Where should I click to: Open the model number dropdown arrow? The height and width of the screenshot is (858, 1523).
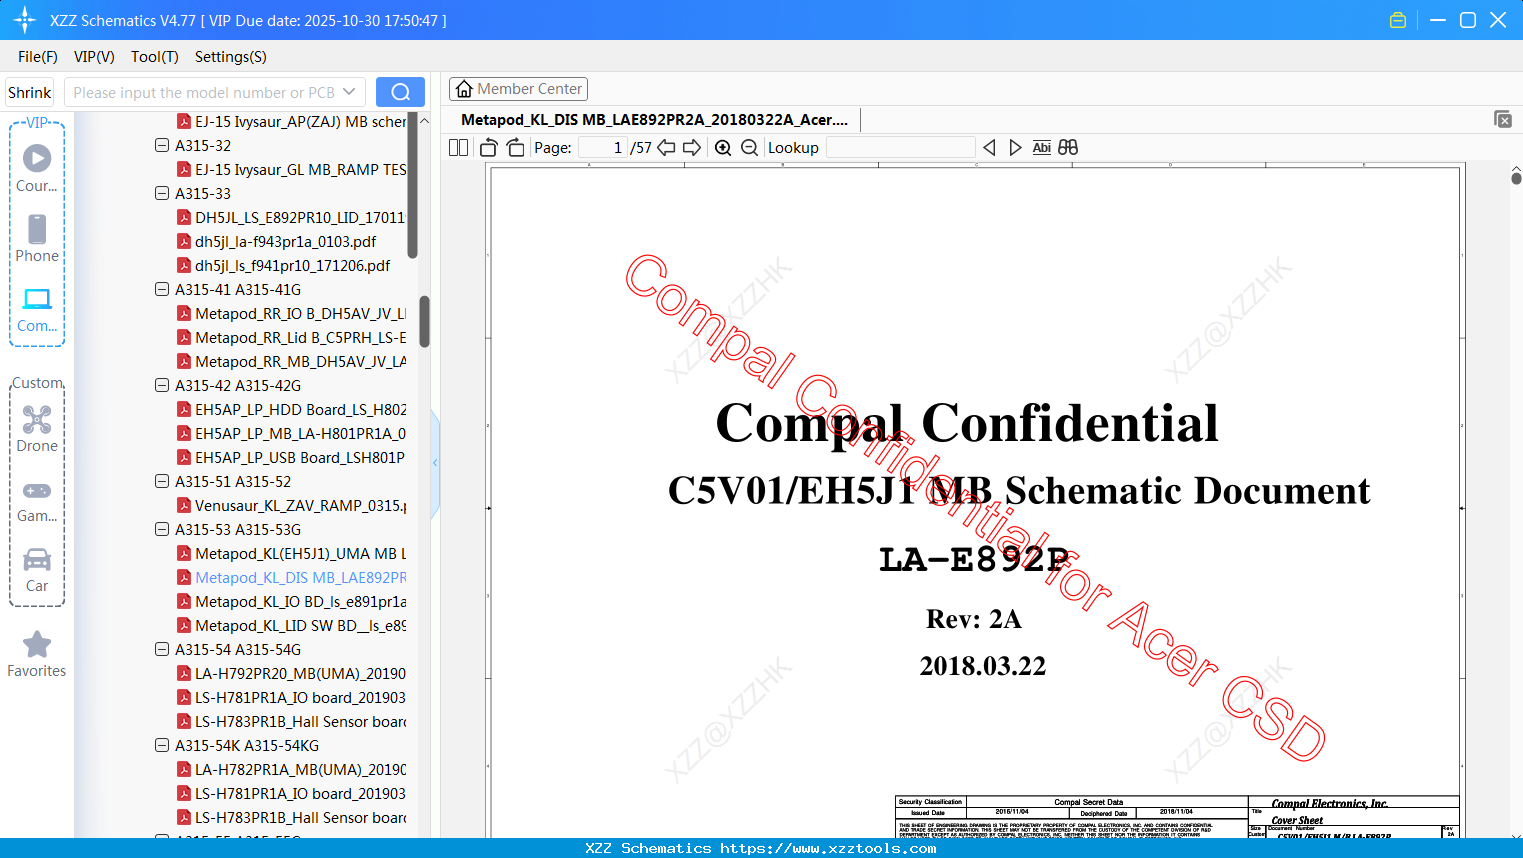pos(349,92)
